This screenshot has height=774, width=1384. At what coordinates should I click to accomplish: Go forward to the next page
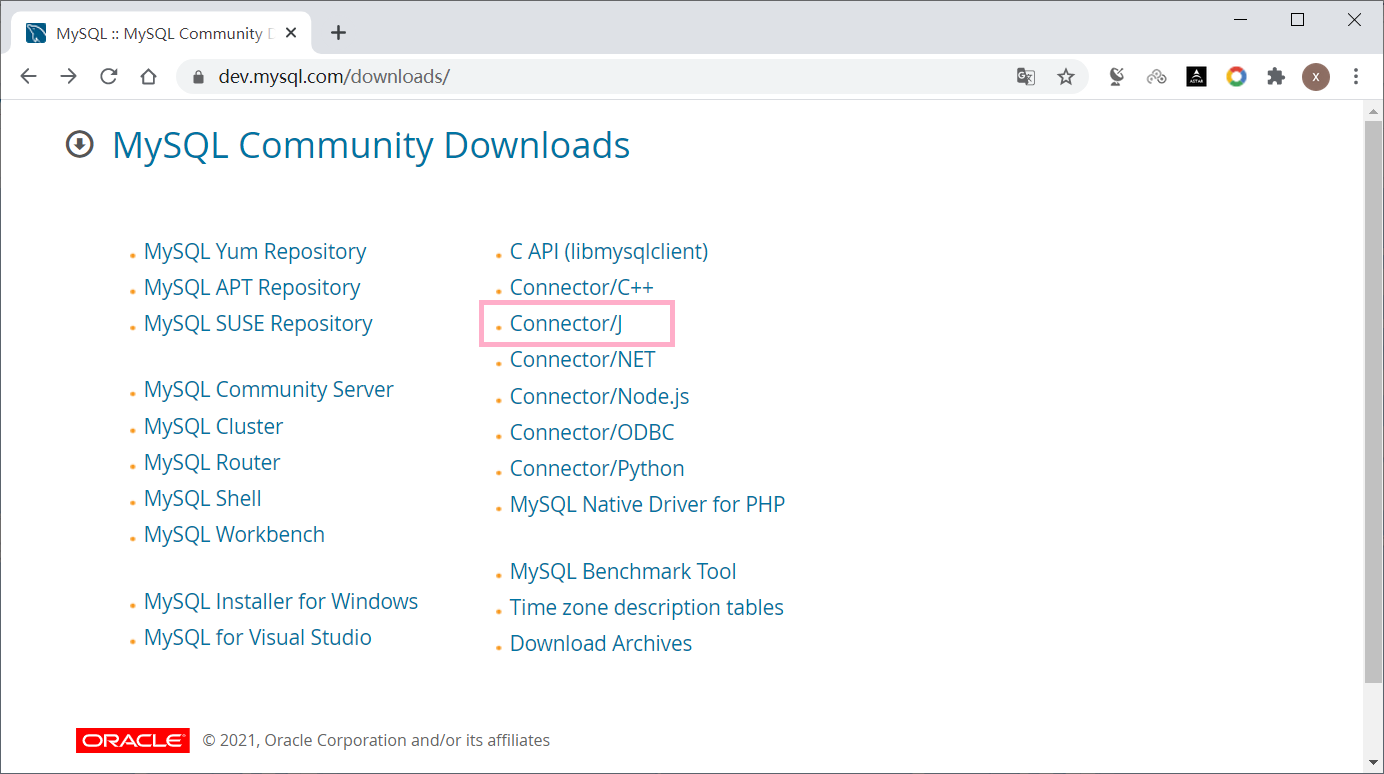(68, 76)
